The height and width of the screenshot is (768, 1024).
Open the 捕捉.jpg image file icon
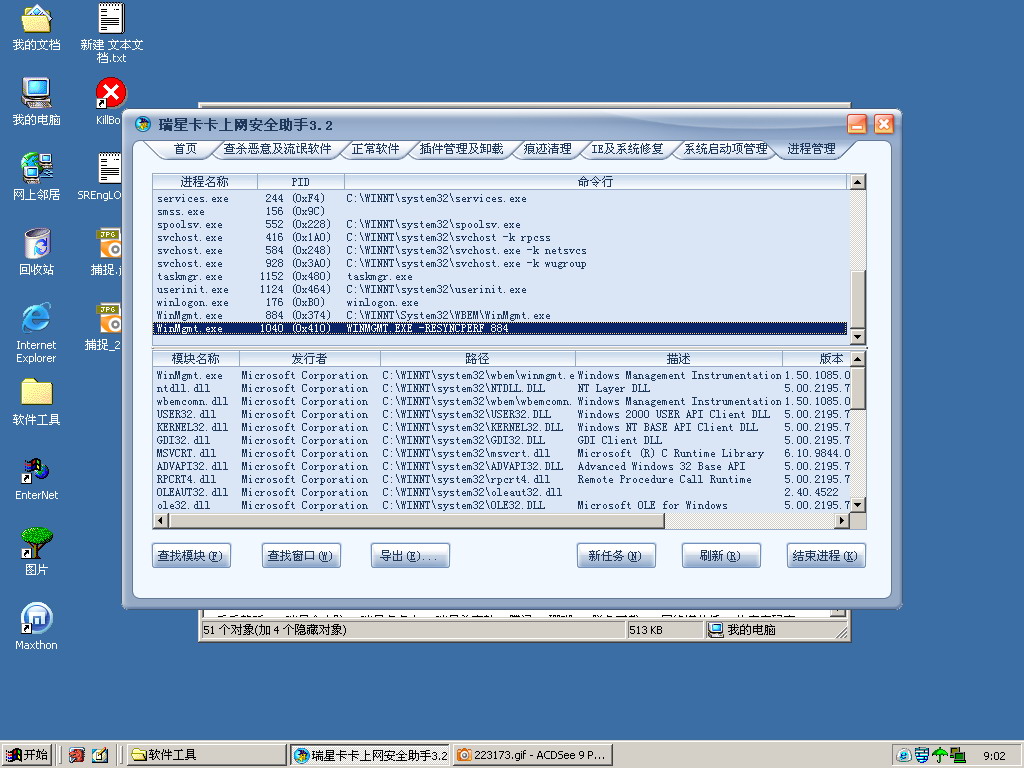pyautogui.click(x=109, y=243)
